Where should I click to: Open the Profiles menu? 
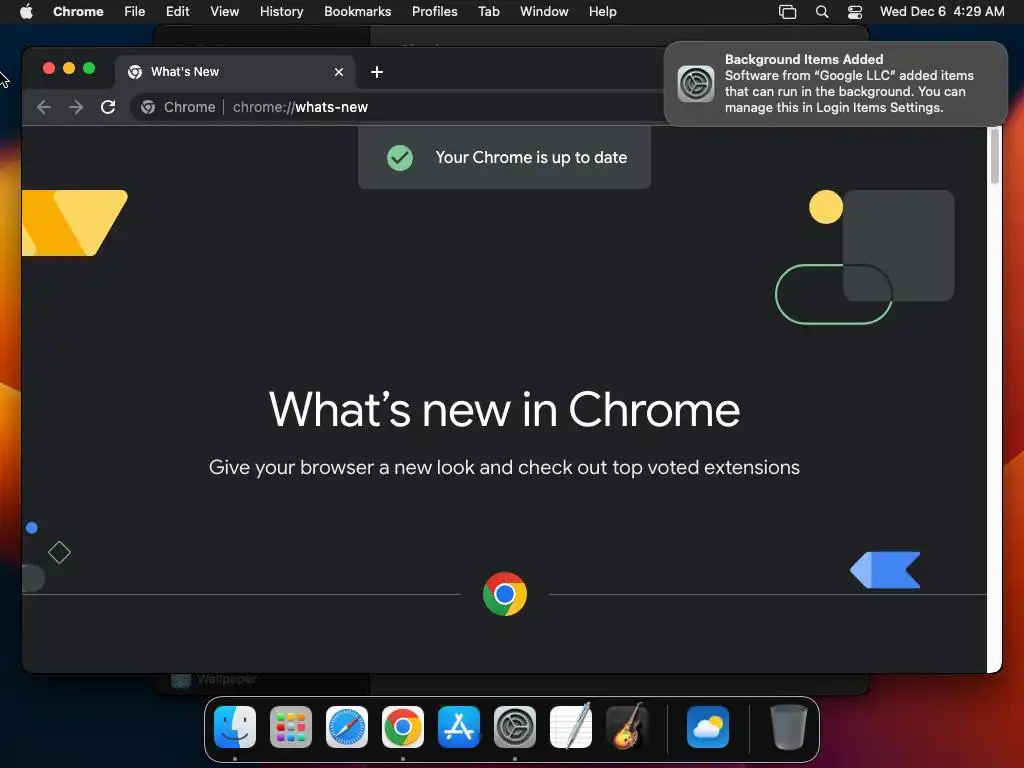[434, 12]
